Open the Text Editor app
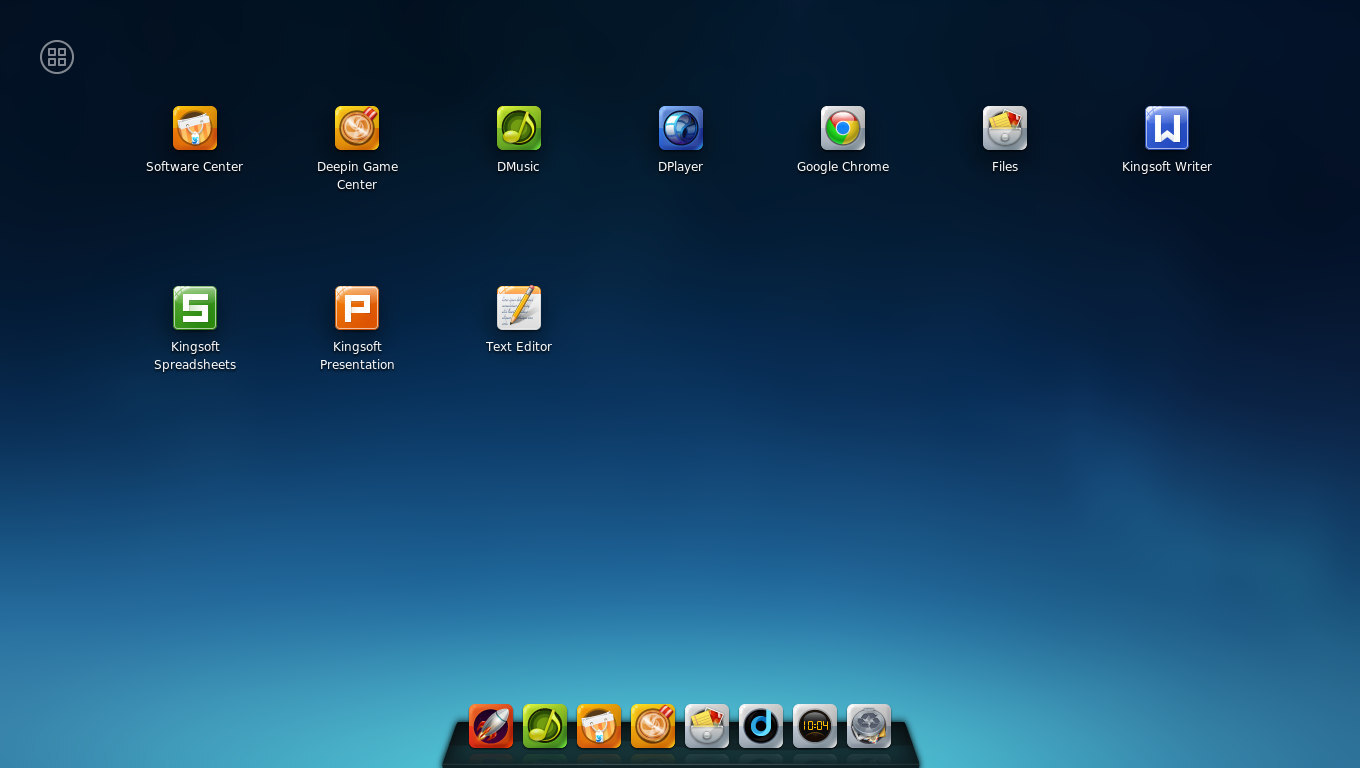The height and width of the screenshot is (768, 1360). [518, 308]
